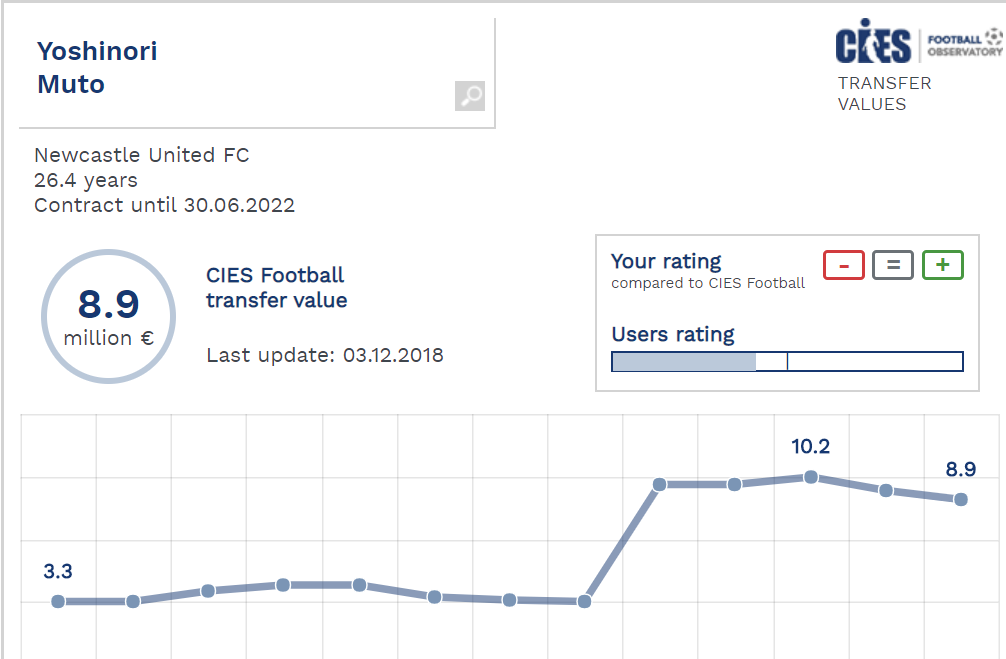Click the first chart point labeled 3.3
This screenshot has width=1006, height=659.
pyautogui.click(x=58, y=601)
